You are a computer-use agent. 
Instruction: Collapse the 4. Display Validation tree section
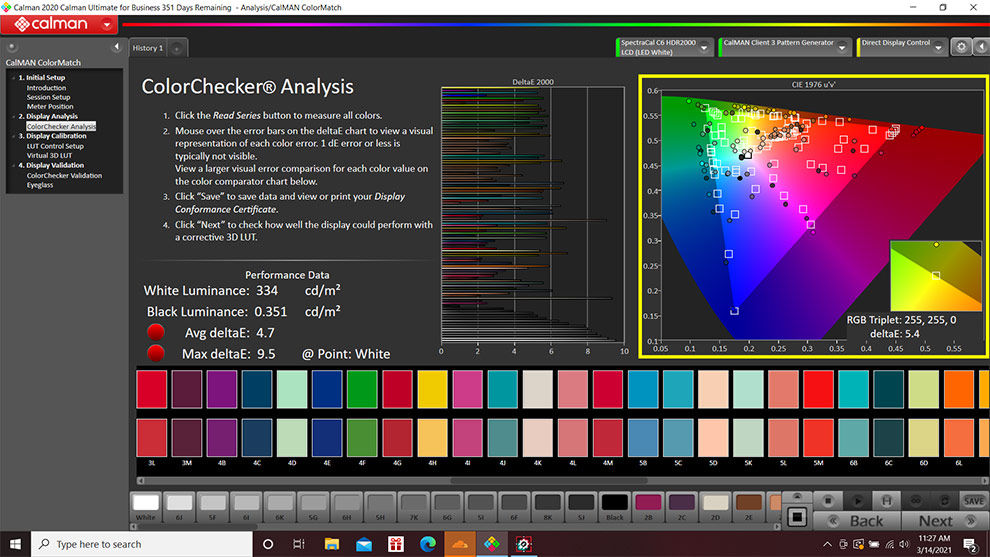pyautogui.click(x=14, y=165)
